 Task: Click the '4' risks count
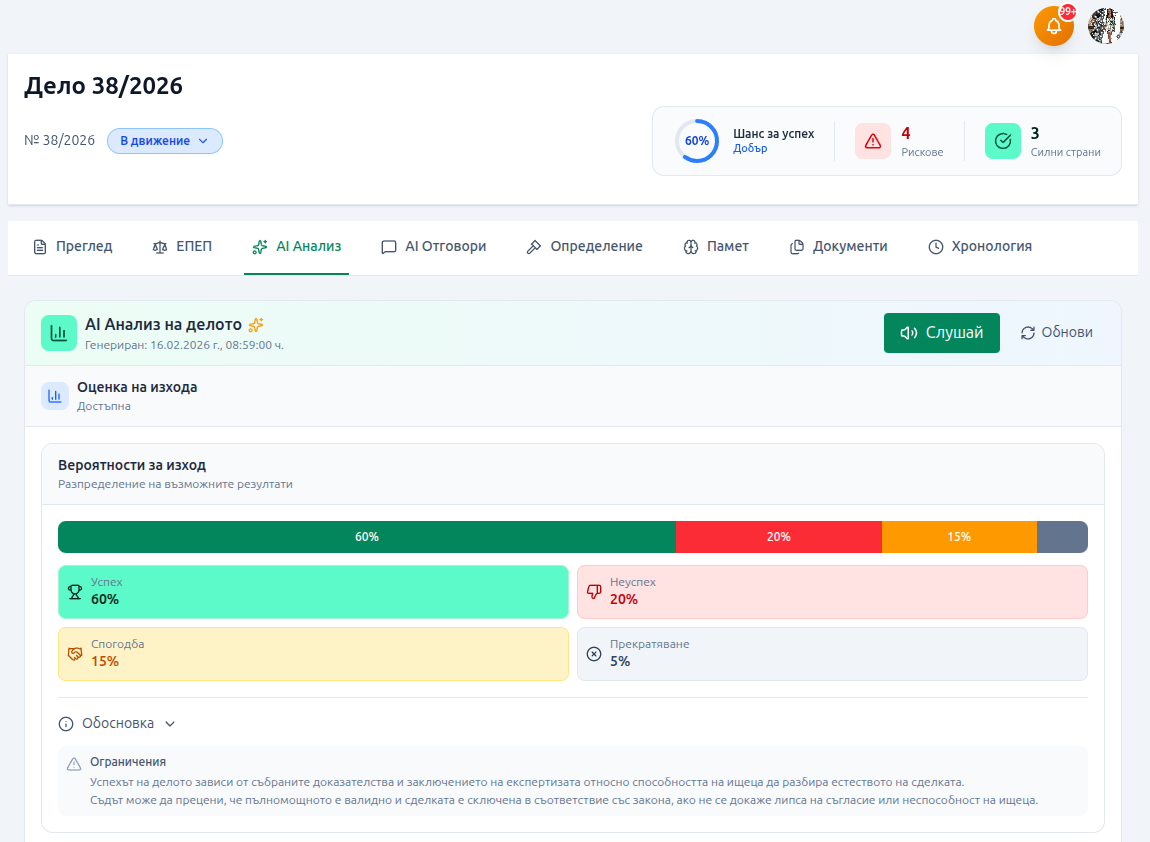pyautogui.click(x=906, y=133)
